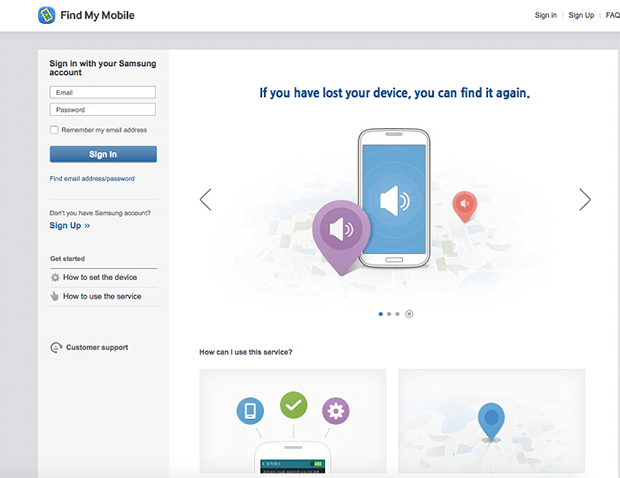This screenshot has width=620, height=478.
Task: Focus the Email input field
Action: [x=103, y=93]
